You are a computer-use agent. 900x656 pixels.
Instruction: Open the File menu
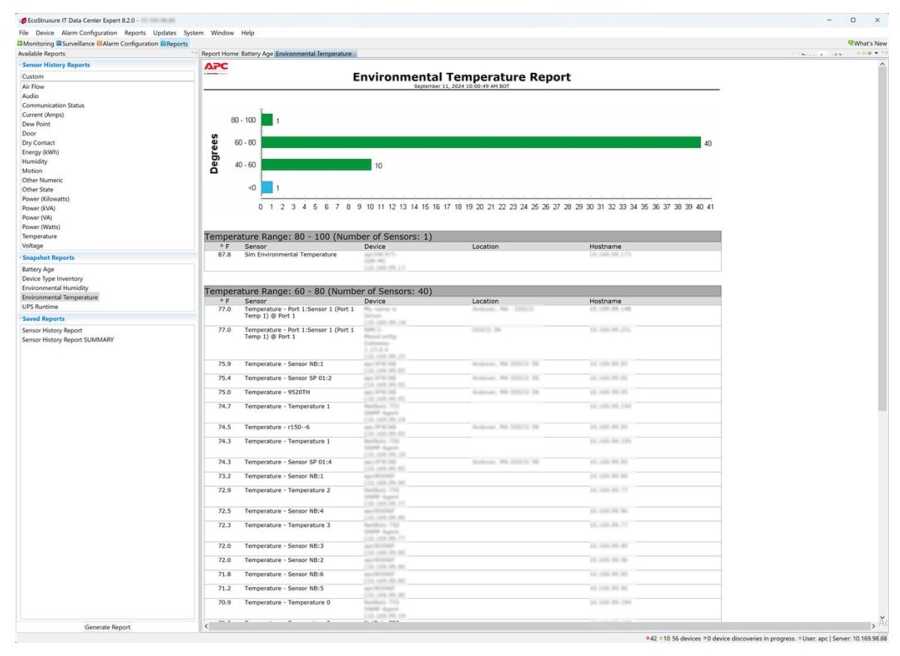coord(24,33)
